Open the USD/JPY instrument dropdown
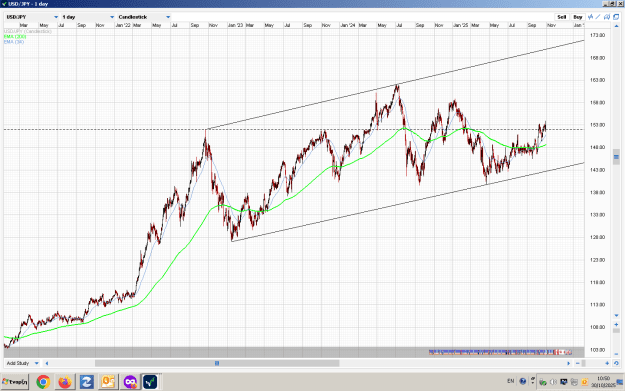This screenshot has height=391, width=625. (32, 17)
